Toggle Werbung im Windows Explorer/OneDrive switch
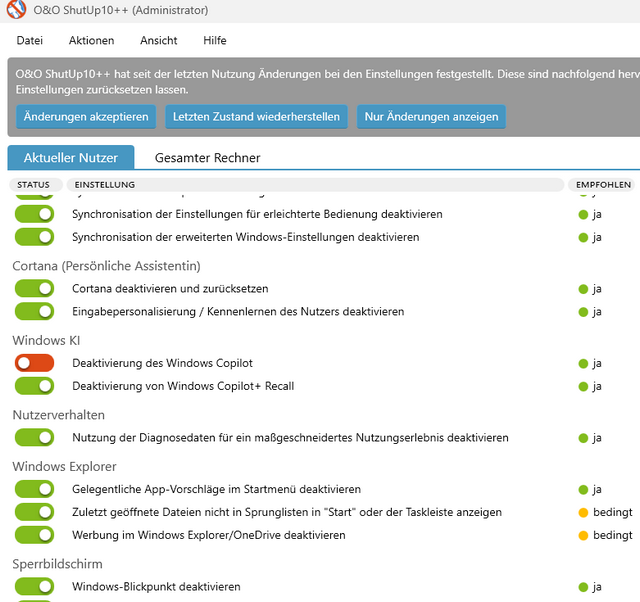640x602 pixels. 34,535
